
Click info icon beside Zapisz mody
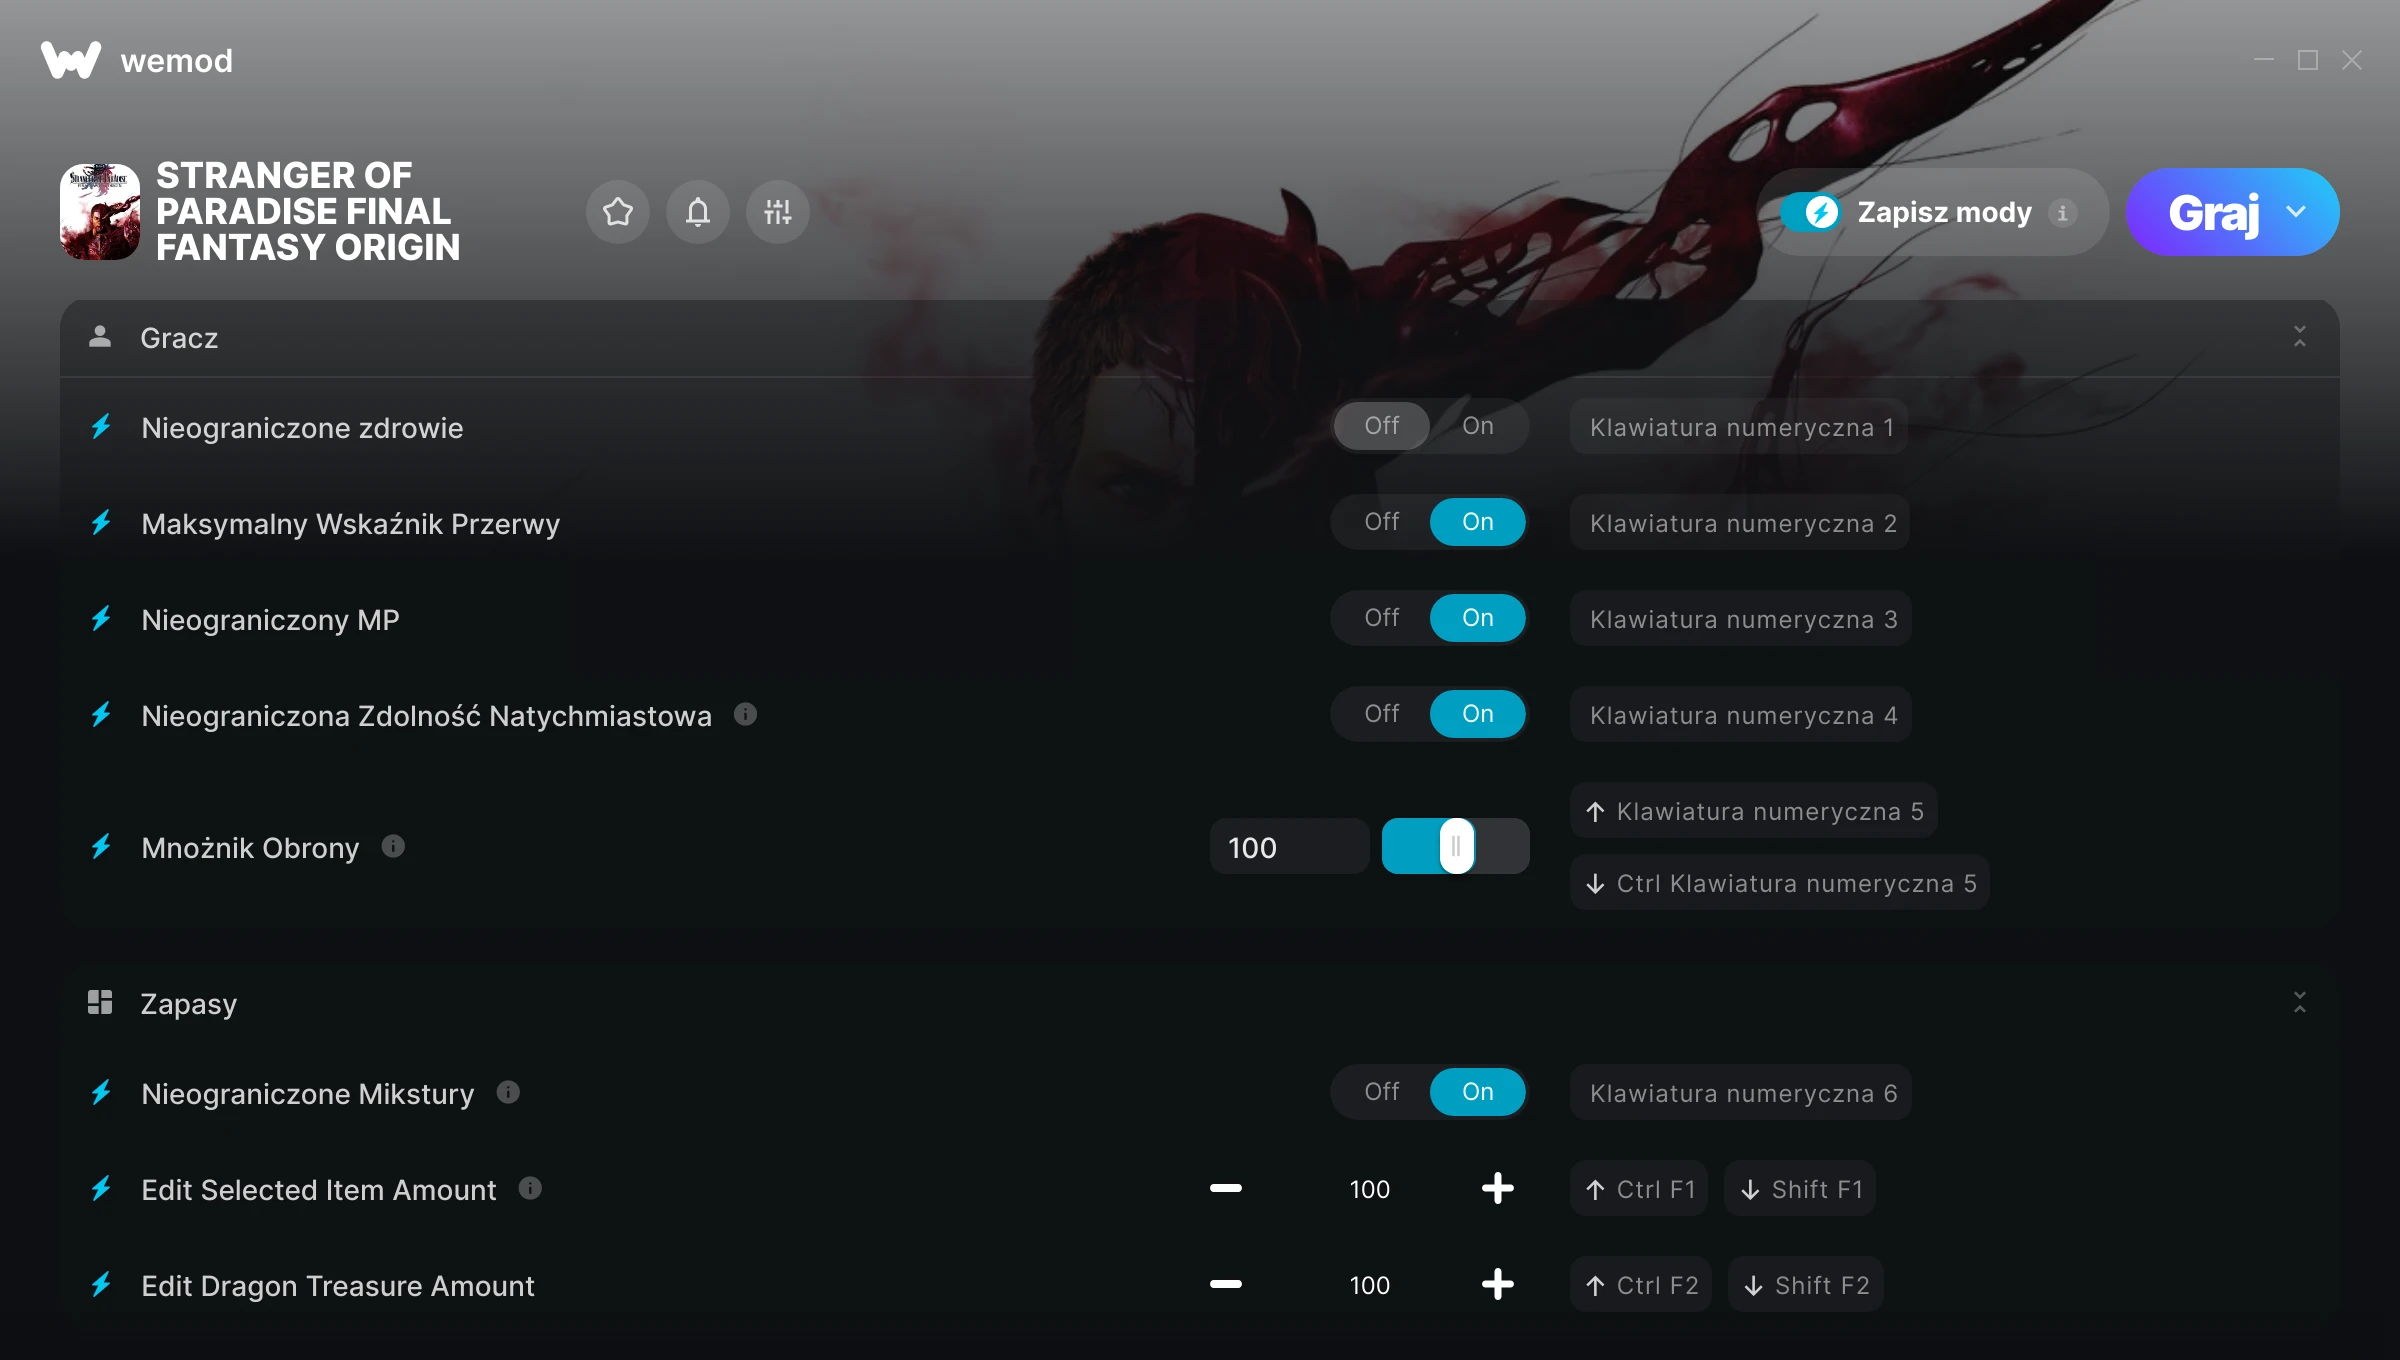point(2062,212)
